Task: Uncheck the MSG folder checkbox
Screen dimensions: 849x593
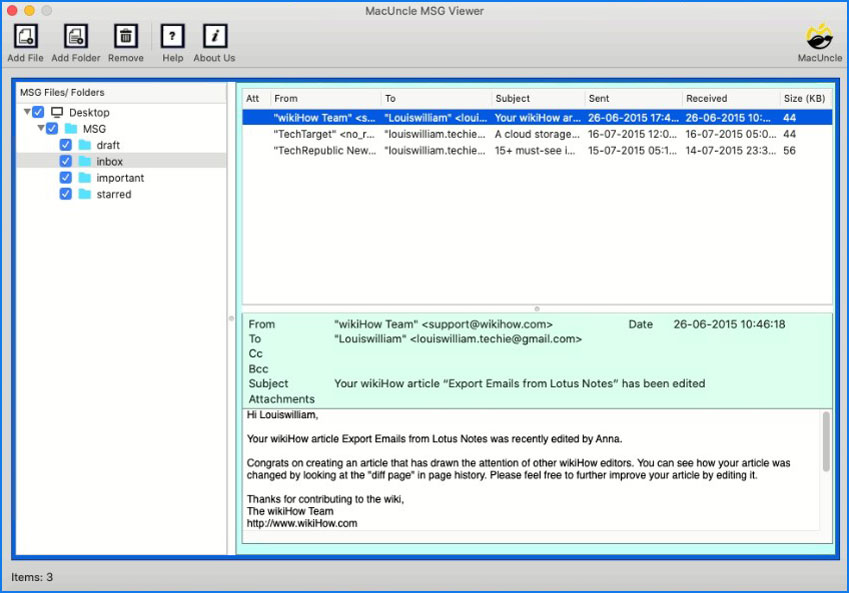Action: point(52,129)
